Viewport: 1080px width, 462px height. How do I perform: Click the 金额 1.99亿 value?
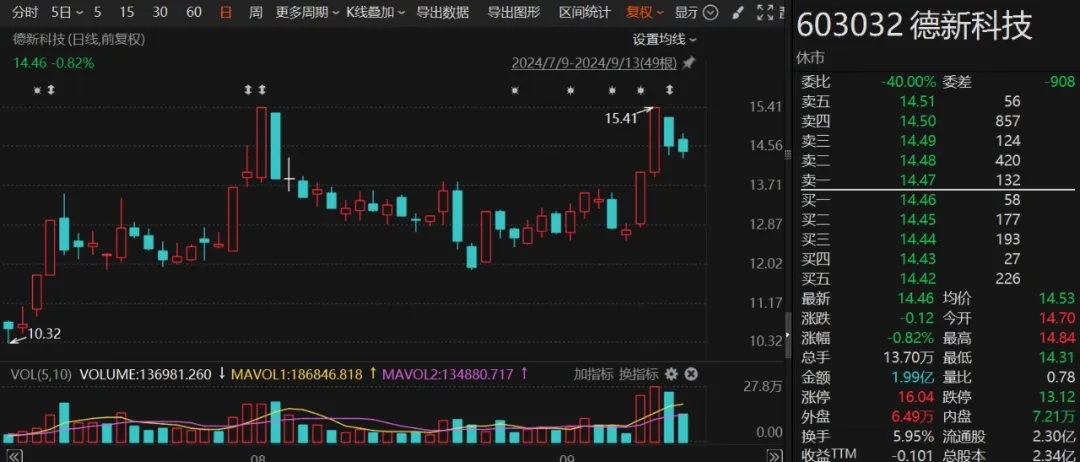pyautogui.click(x=913, y=377)
